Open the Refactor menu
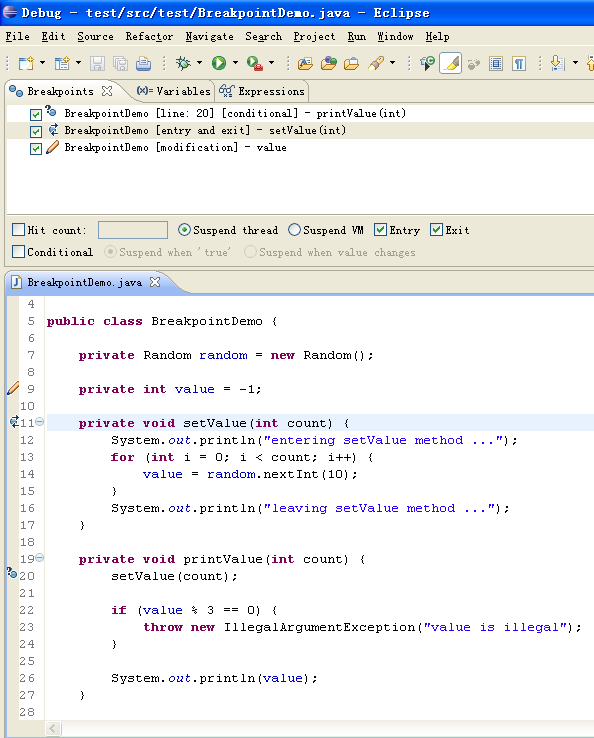This screenshot has width=594, height=738. pyautogui.click(x=149, y=37)
